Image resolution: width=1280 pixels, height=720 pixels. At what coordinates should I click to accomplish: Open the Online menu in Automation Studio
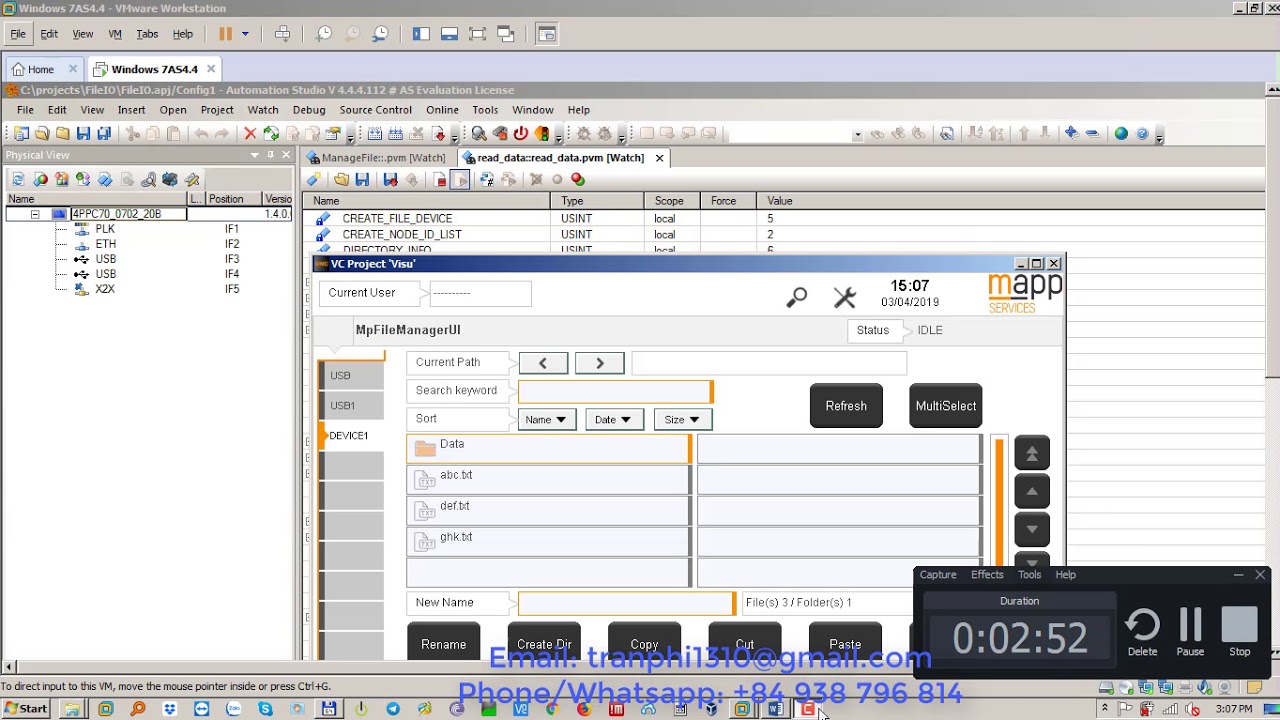click(442, 110)
